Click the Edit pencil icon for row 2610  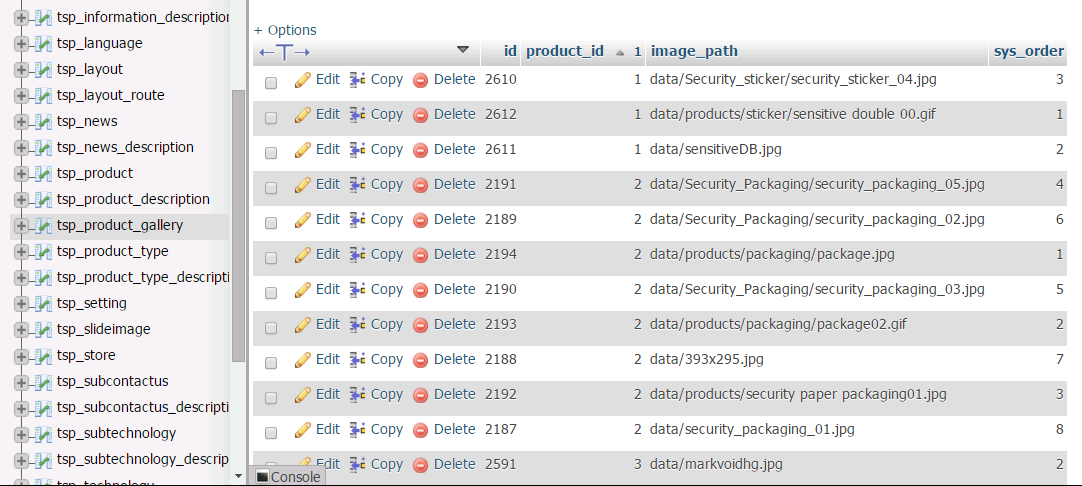[x=303, y=80]
